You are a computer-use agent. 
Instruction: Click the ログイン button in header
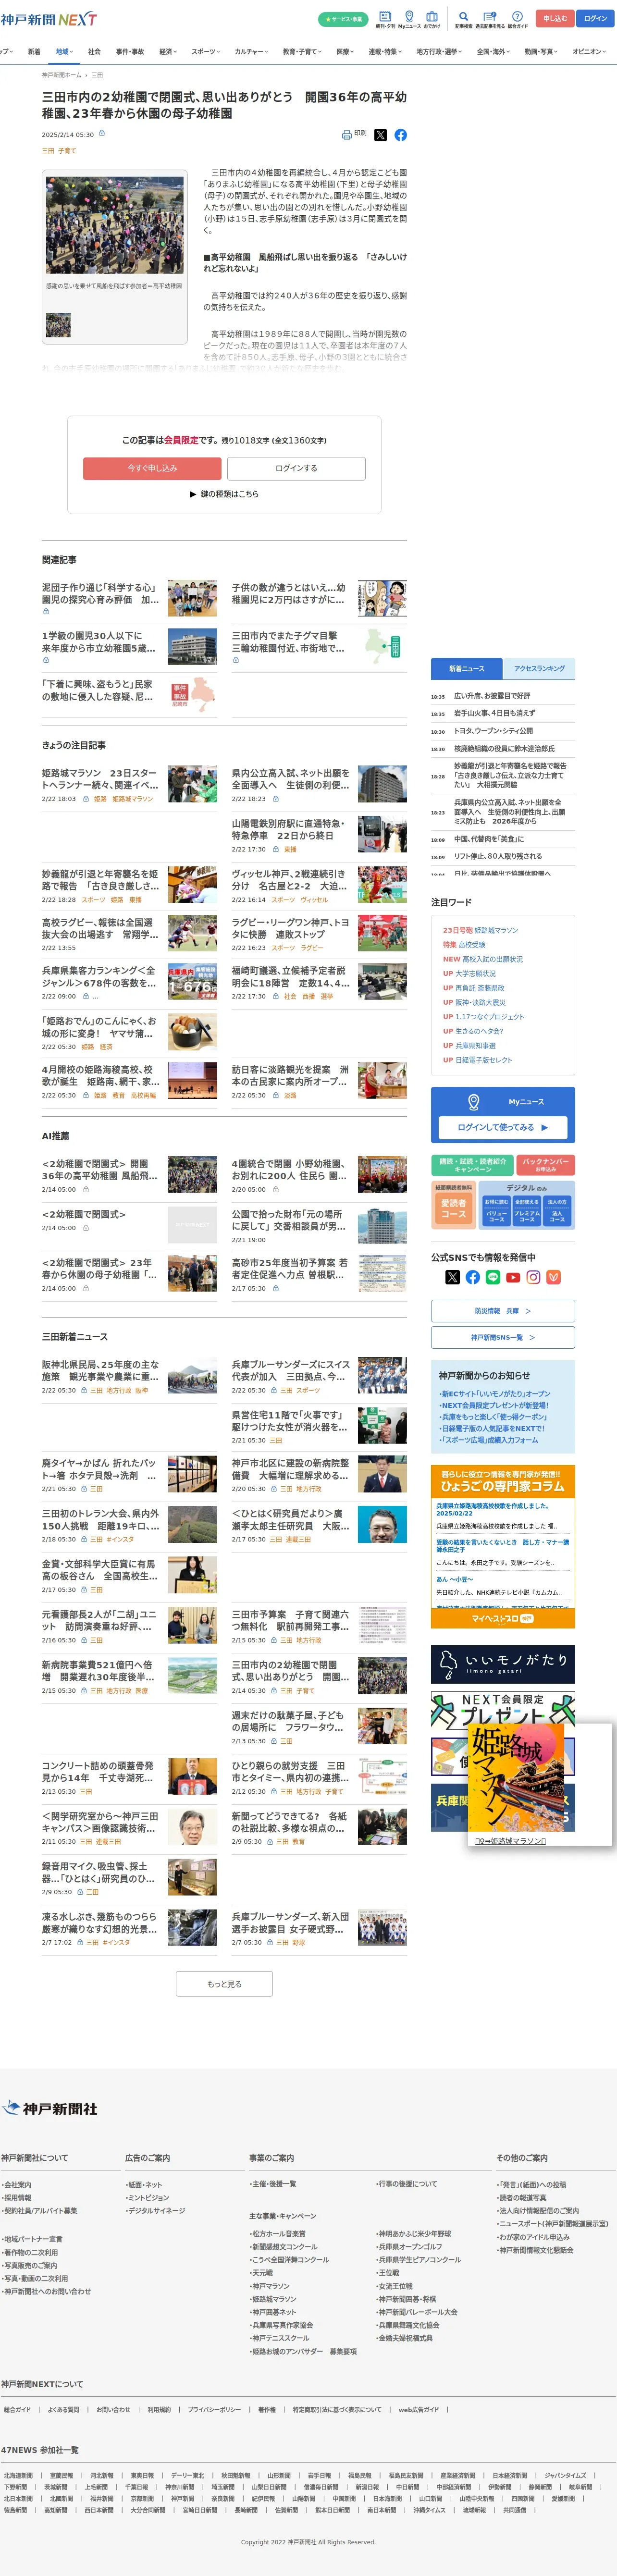(595, 18)
